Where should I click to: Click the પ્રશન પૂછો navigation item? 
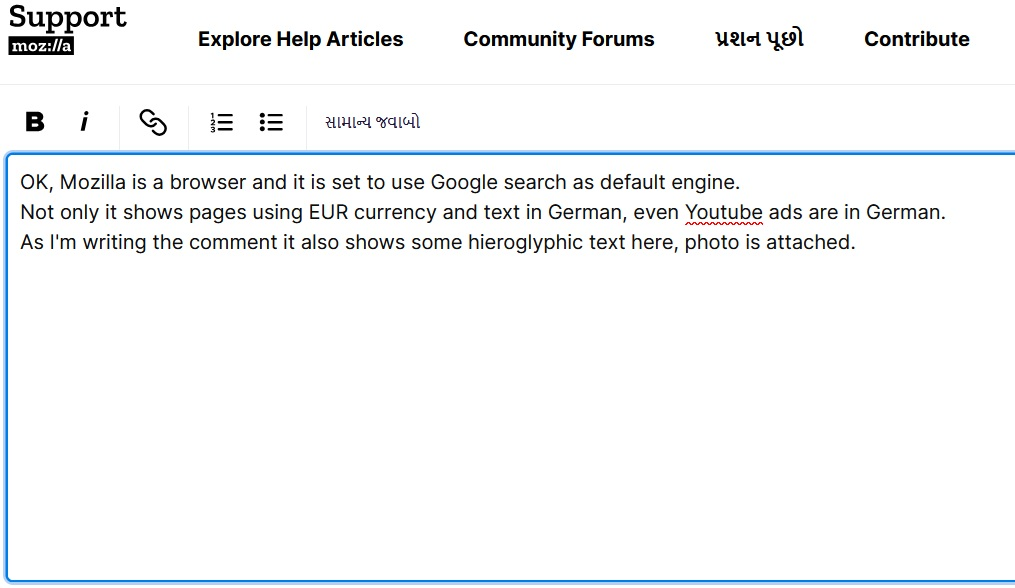point(759,39)
